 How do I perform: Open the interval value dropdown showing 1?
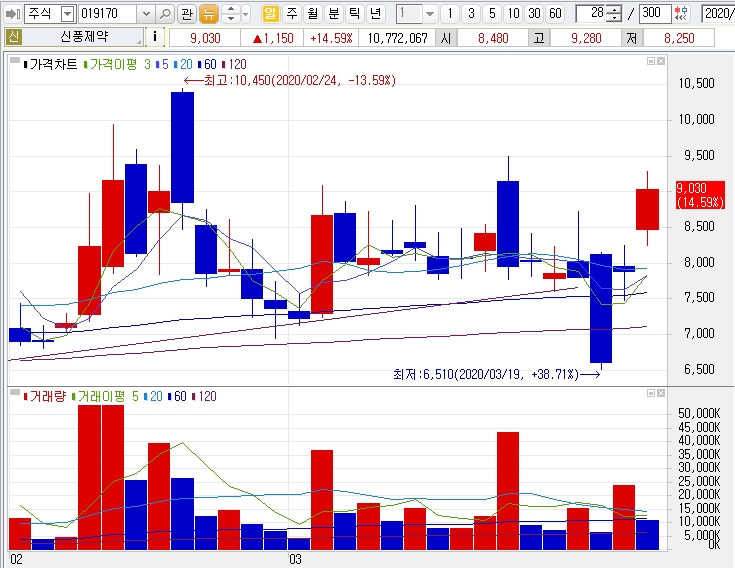coord(429,14)
